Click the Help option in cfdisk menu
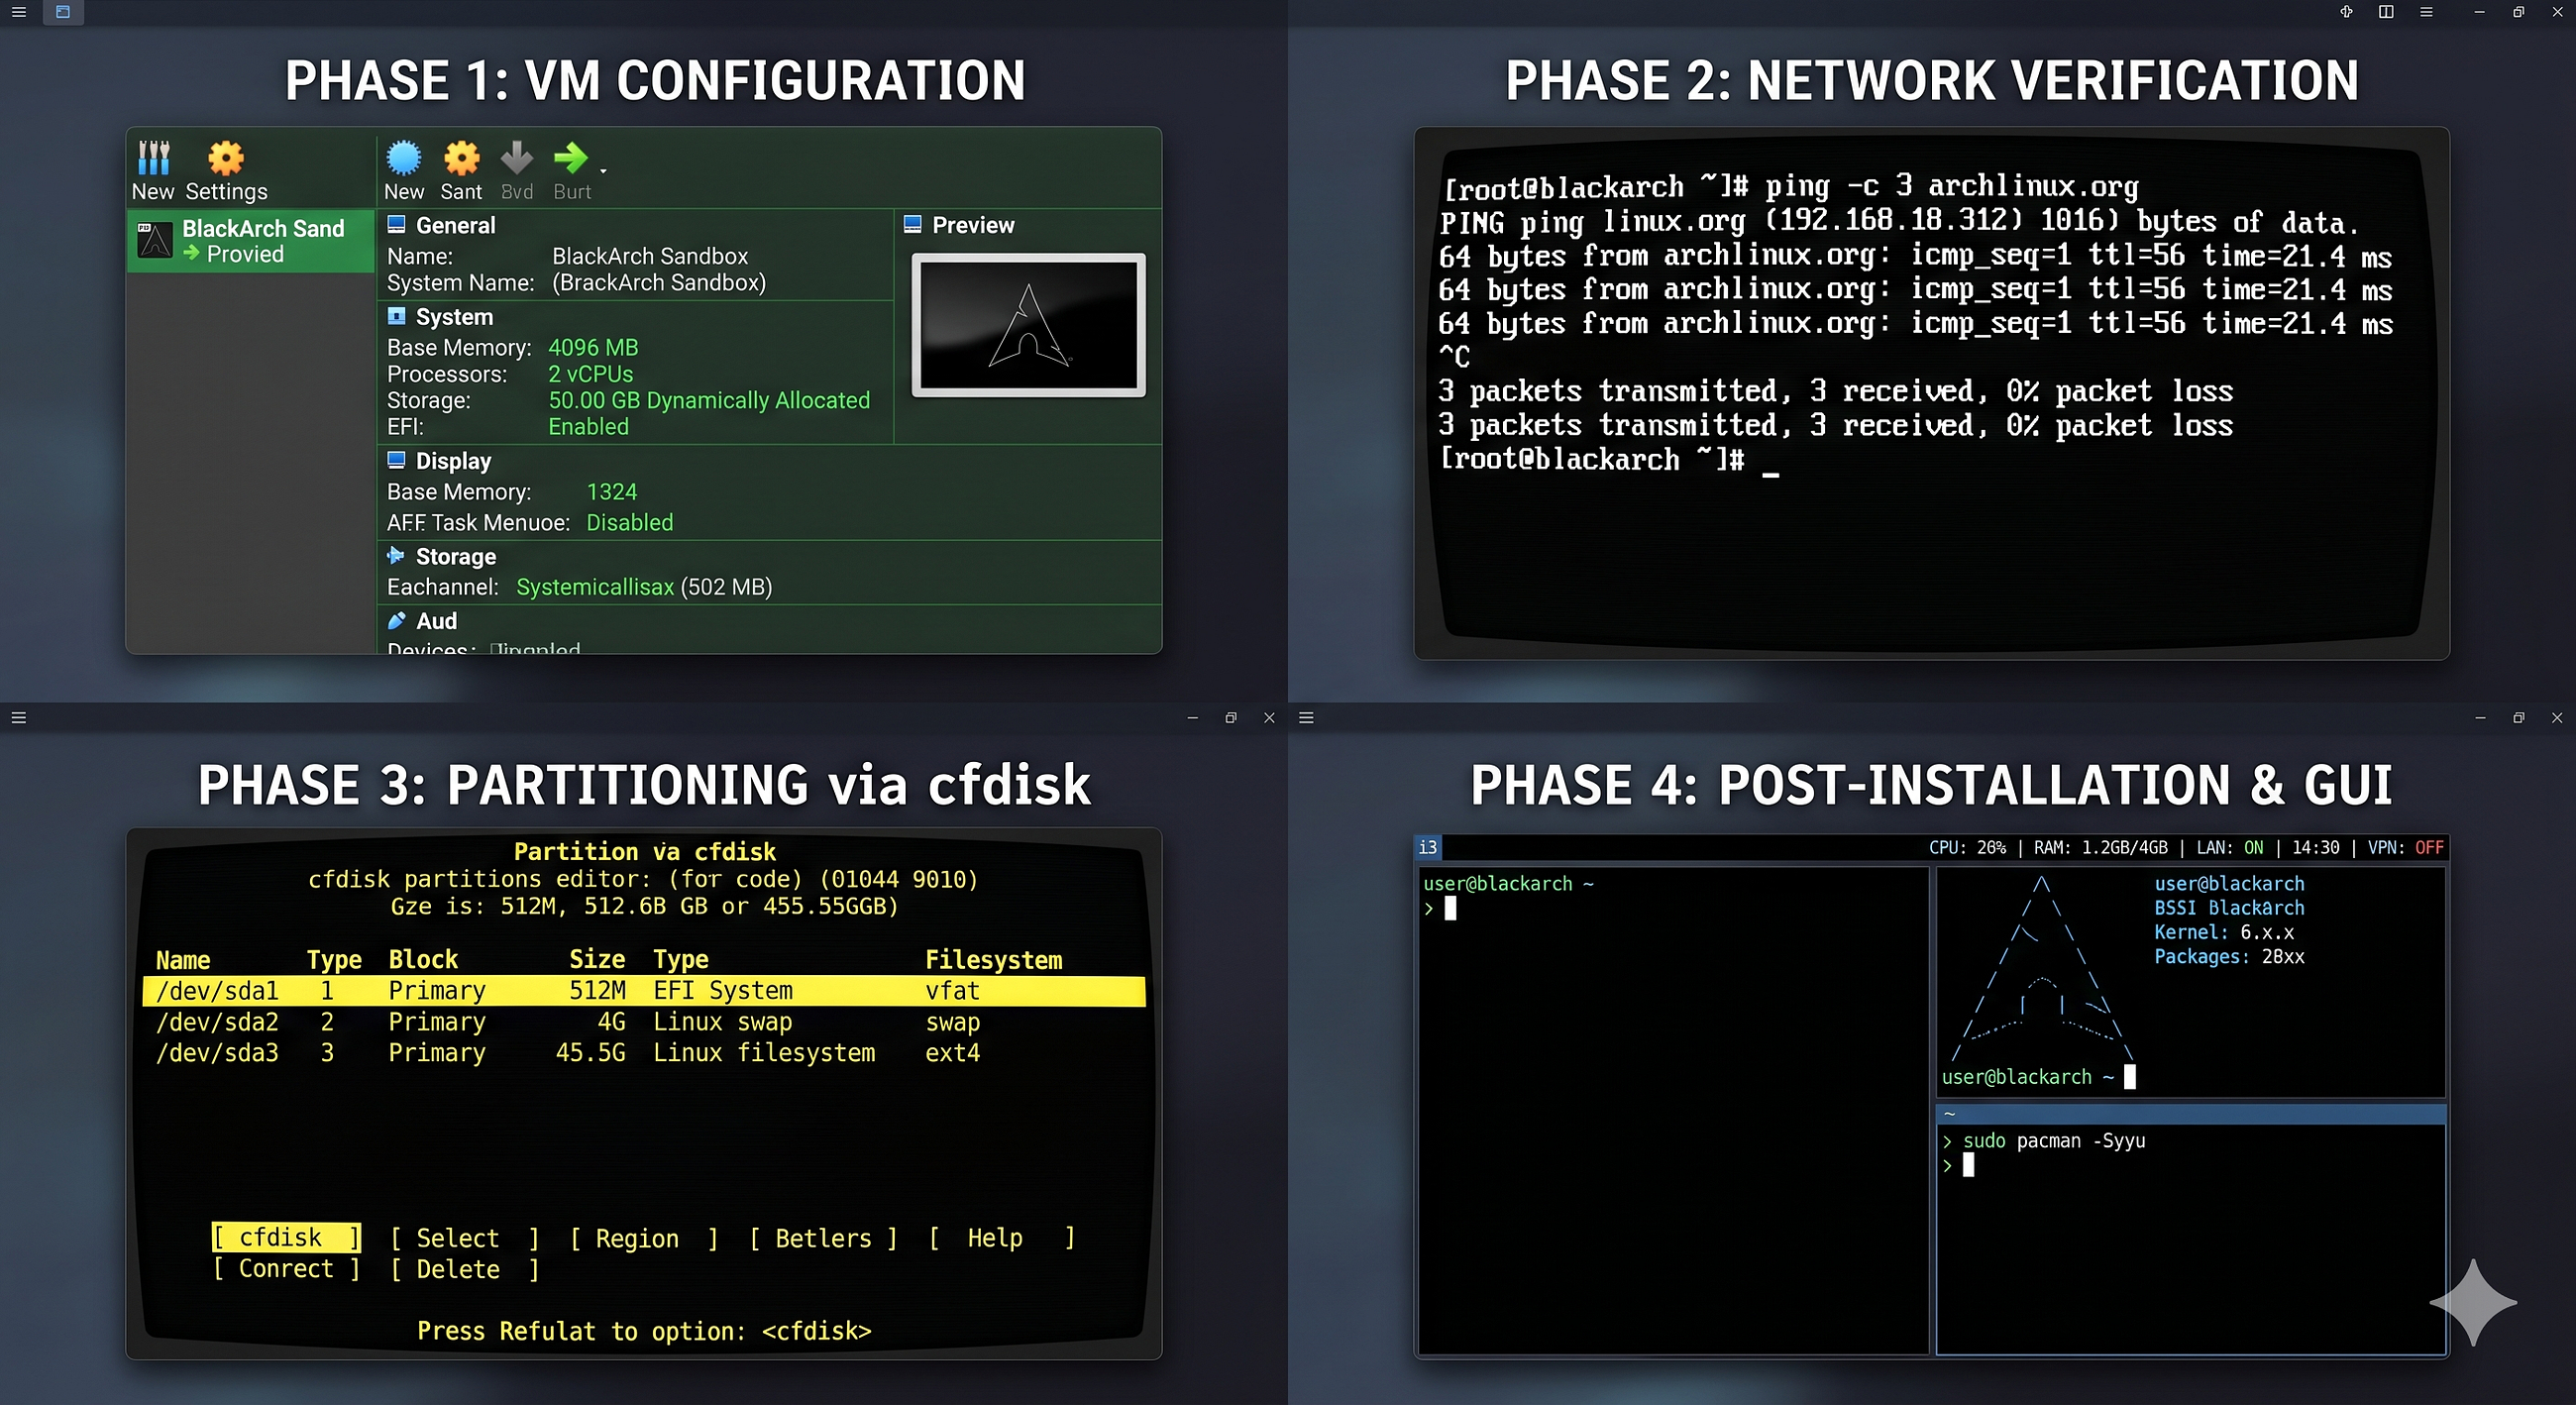 point(1001,1238)
